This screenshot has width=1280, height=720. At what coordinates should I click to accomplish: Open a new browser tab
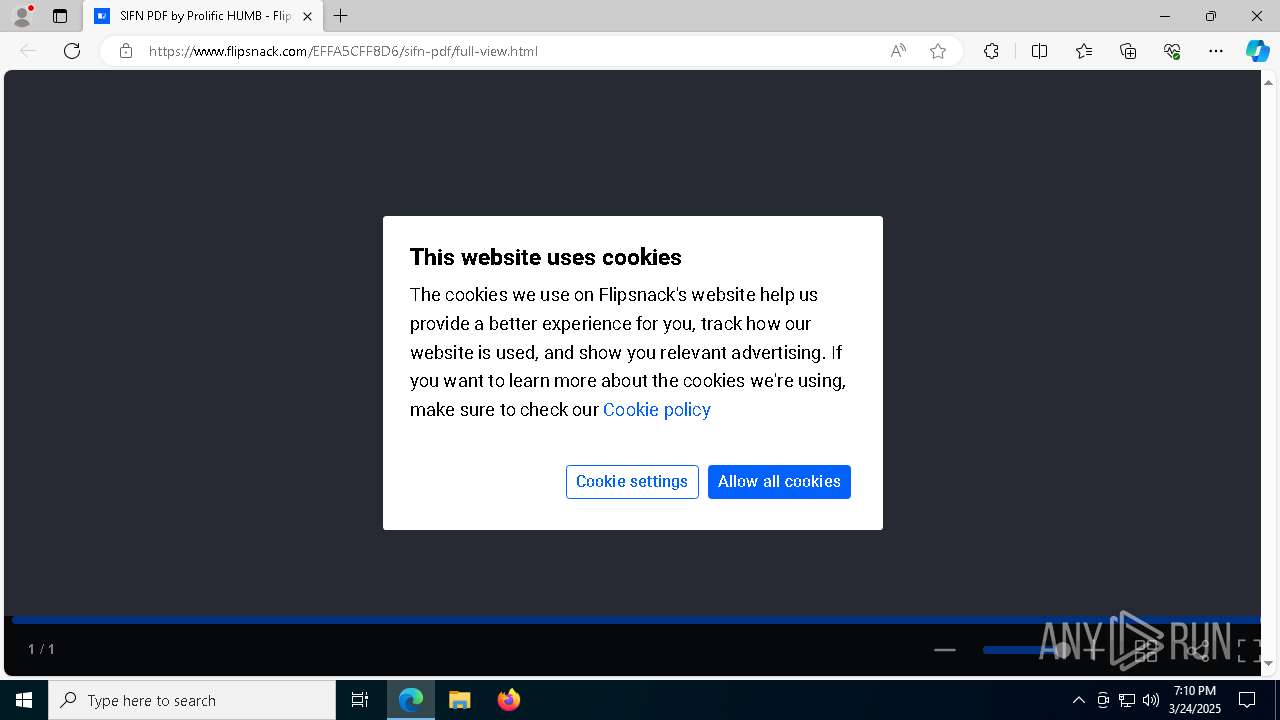340,16
